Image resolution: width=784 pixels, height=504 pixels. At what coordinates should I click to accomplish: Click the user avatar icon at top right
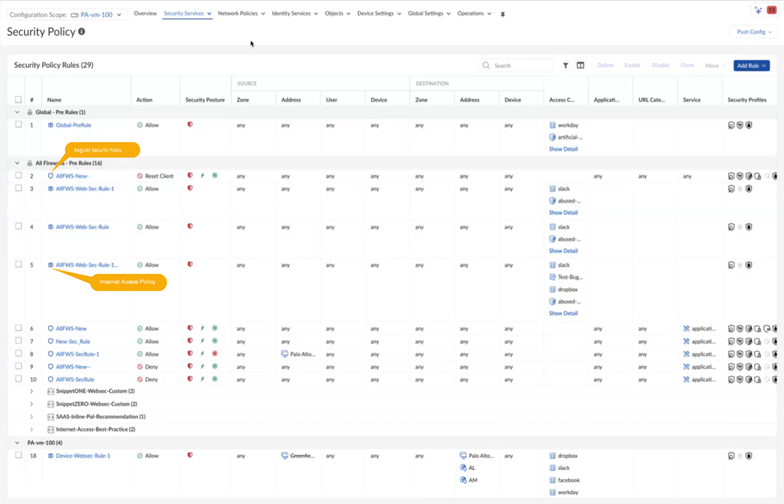772,9
